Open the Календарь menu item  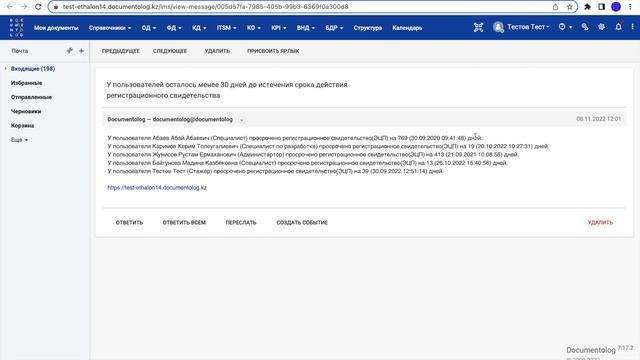tap(407, 28)
